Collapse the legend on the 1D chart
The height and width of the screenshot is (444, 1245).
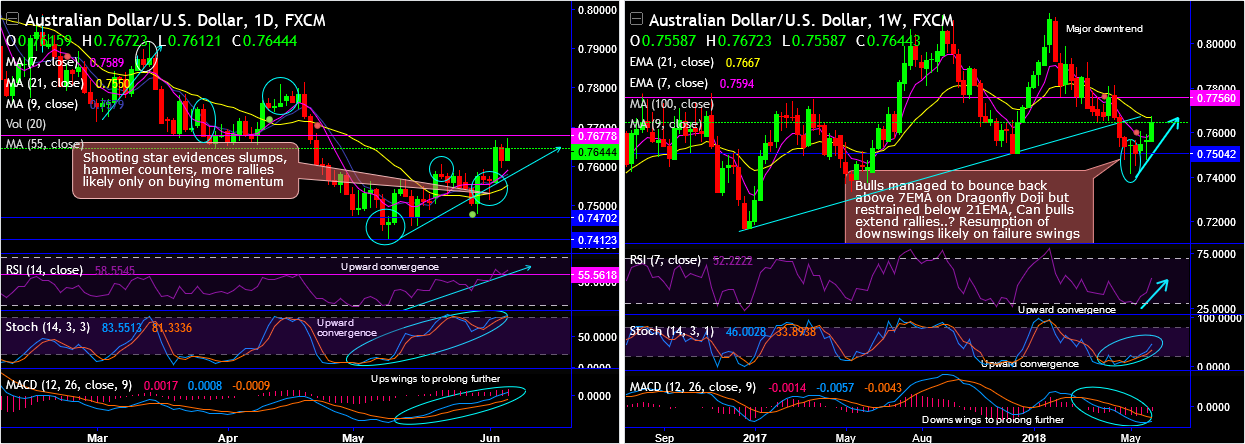[x=14, y=19]
